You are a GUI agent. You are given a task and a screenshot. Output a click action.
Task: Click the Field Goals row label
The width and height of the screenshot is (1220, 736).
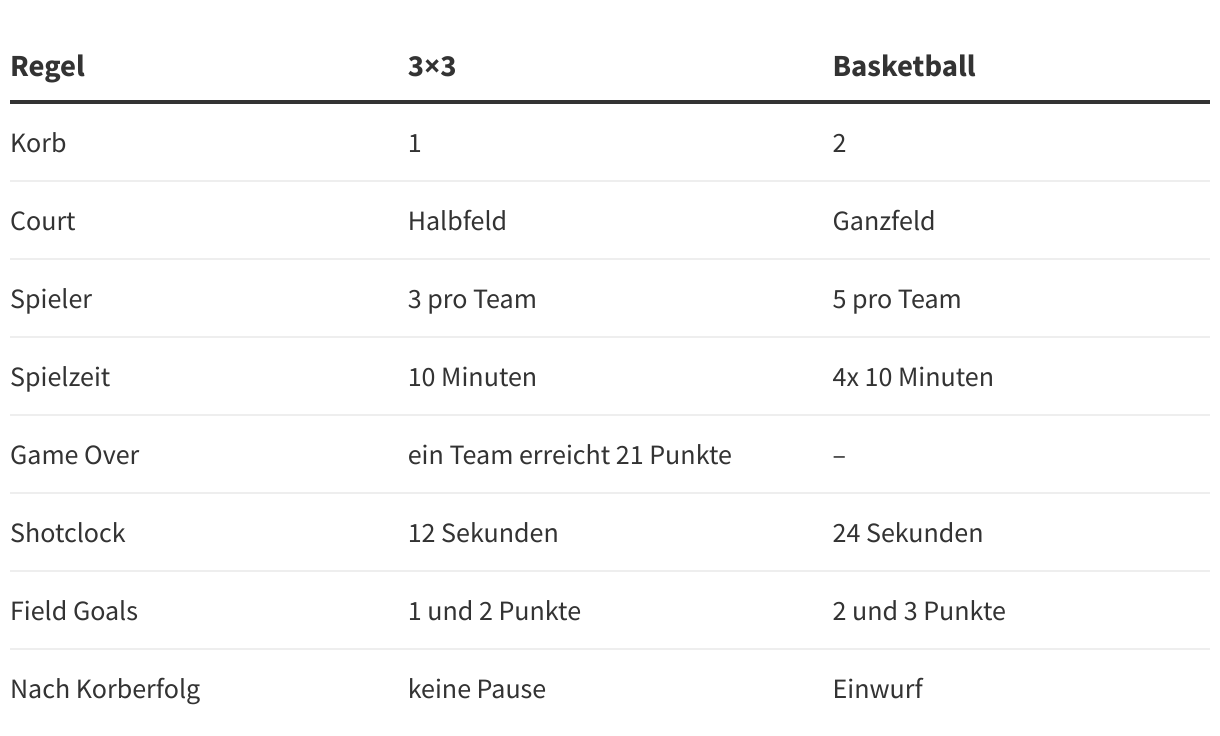(x=74, y=611)
